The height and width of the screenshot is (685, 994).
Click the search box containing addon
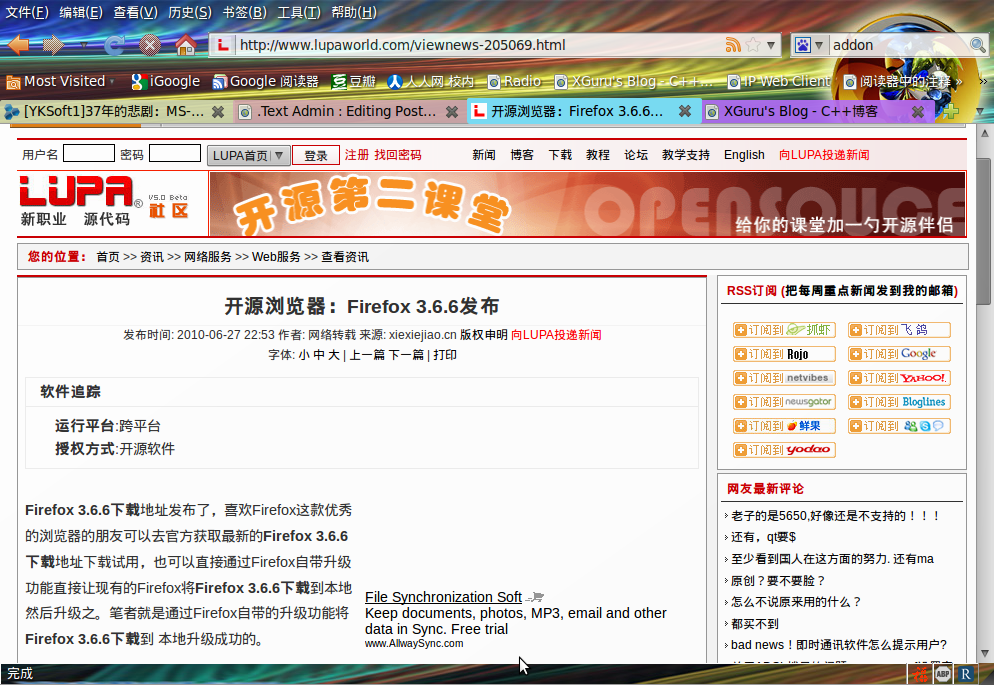(x=898, y=45)
